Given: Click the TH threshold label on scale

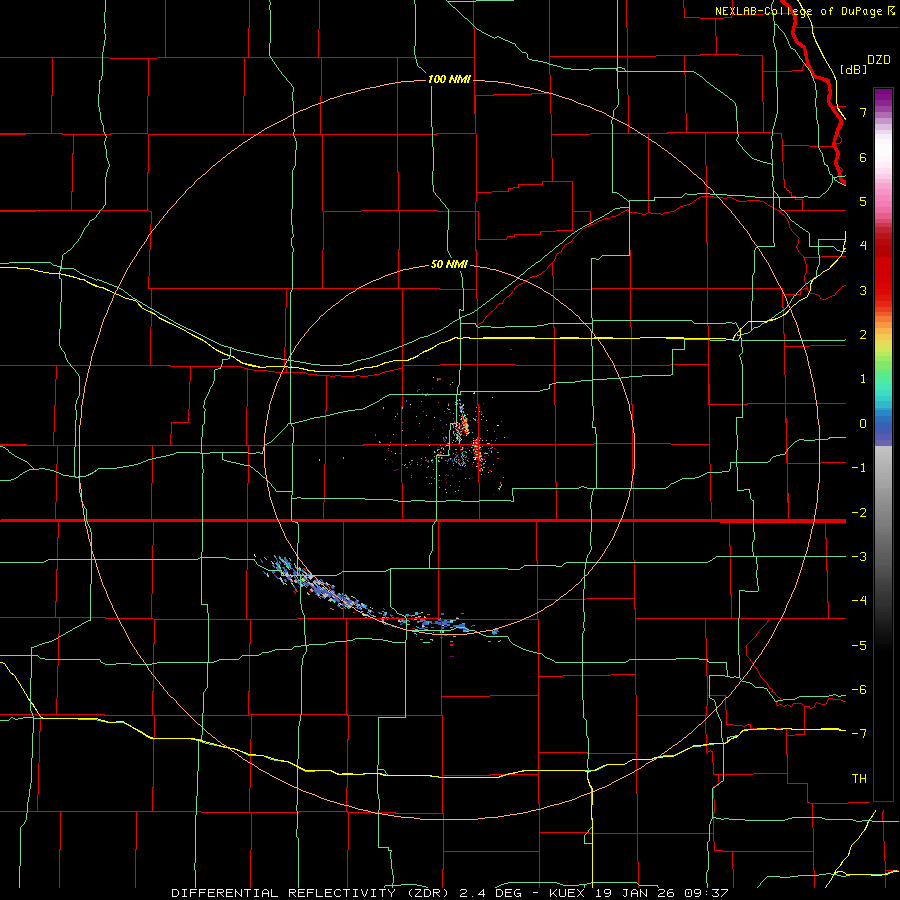Looking at the screenshot, I should point(859,778).
